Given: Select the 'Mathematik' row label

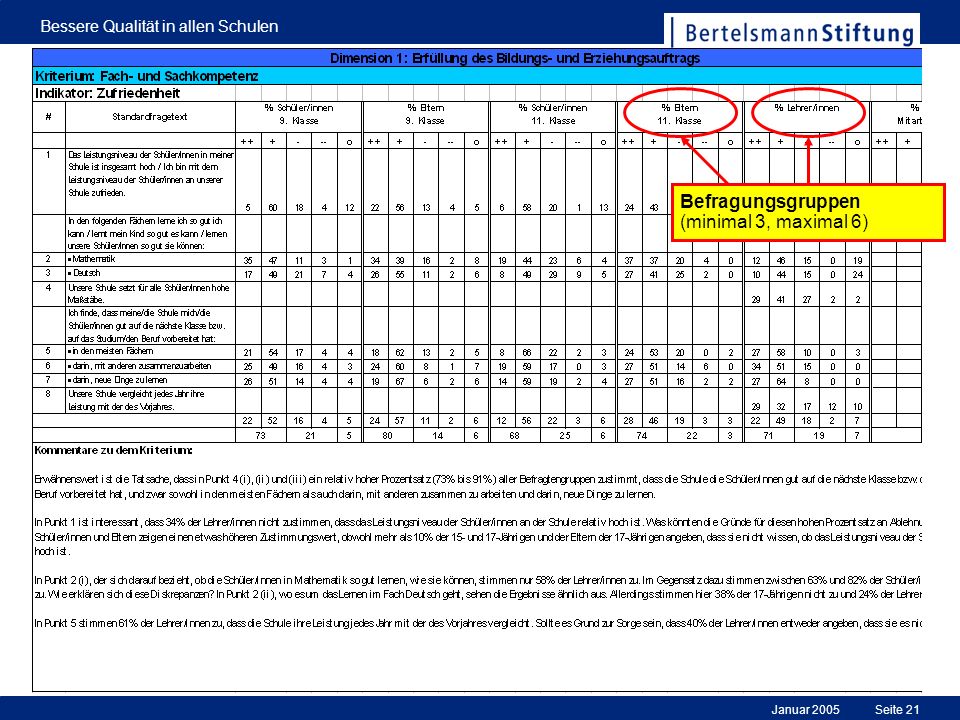Looking at the screenshot, I should pos(91,259).
